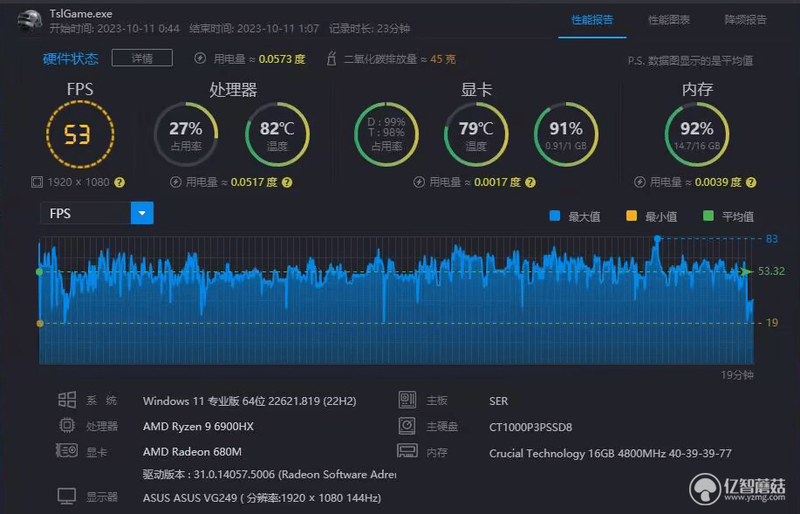Switch to the 性能报告 tab

click(x=592, y=20)
